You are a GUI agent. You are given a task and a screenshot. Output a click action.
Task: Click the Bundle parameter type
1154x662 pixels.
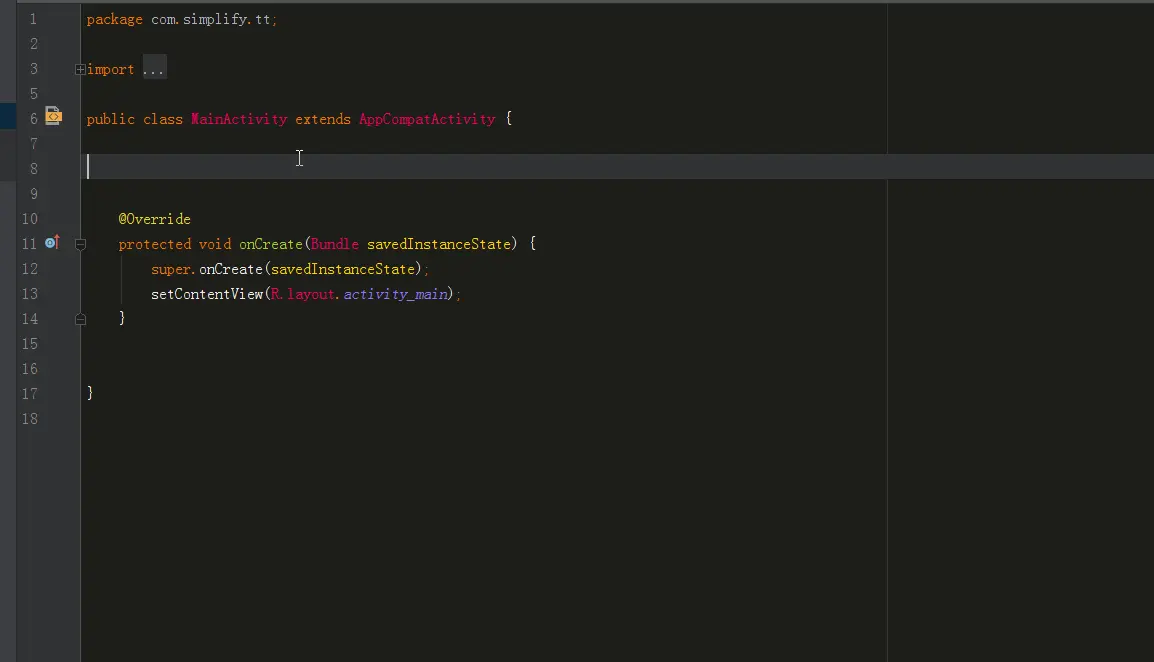[x=335, y=244]
